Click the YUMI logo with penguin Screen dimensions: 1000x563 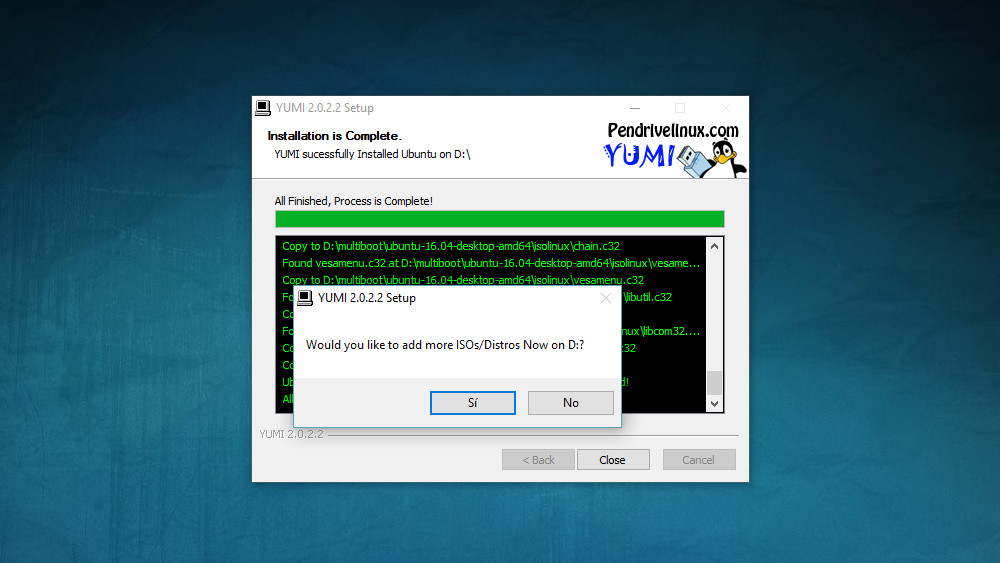click(675, 158)
